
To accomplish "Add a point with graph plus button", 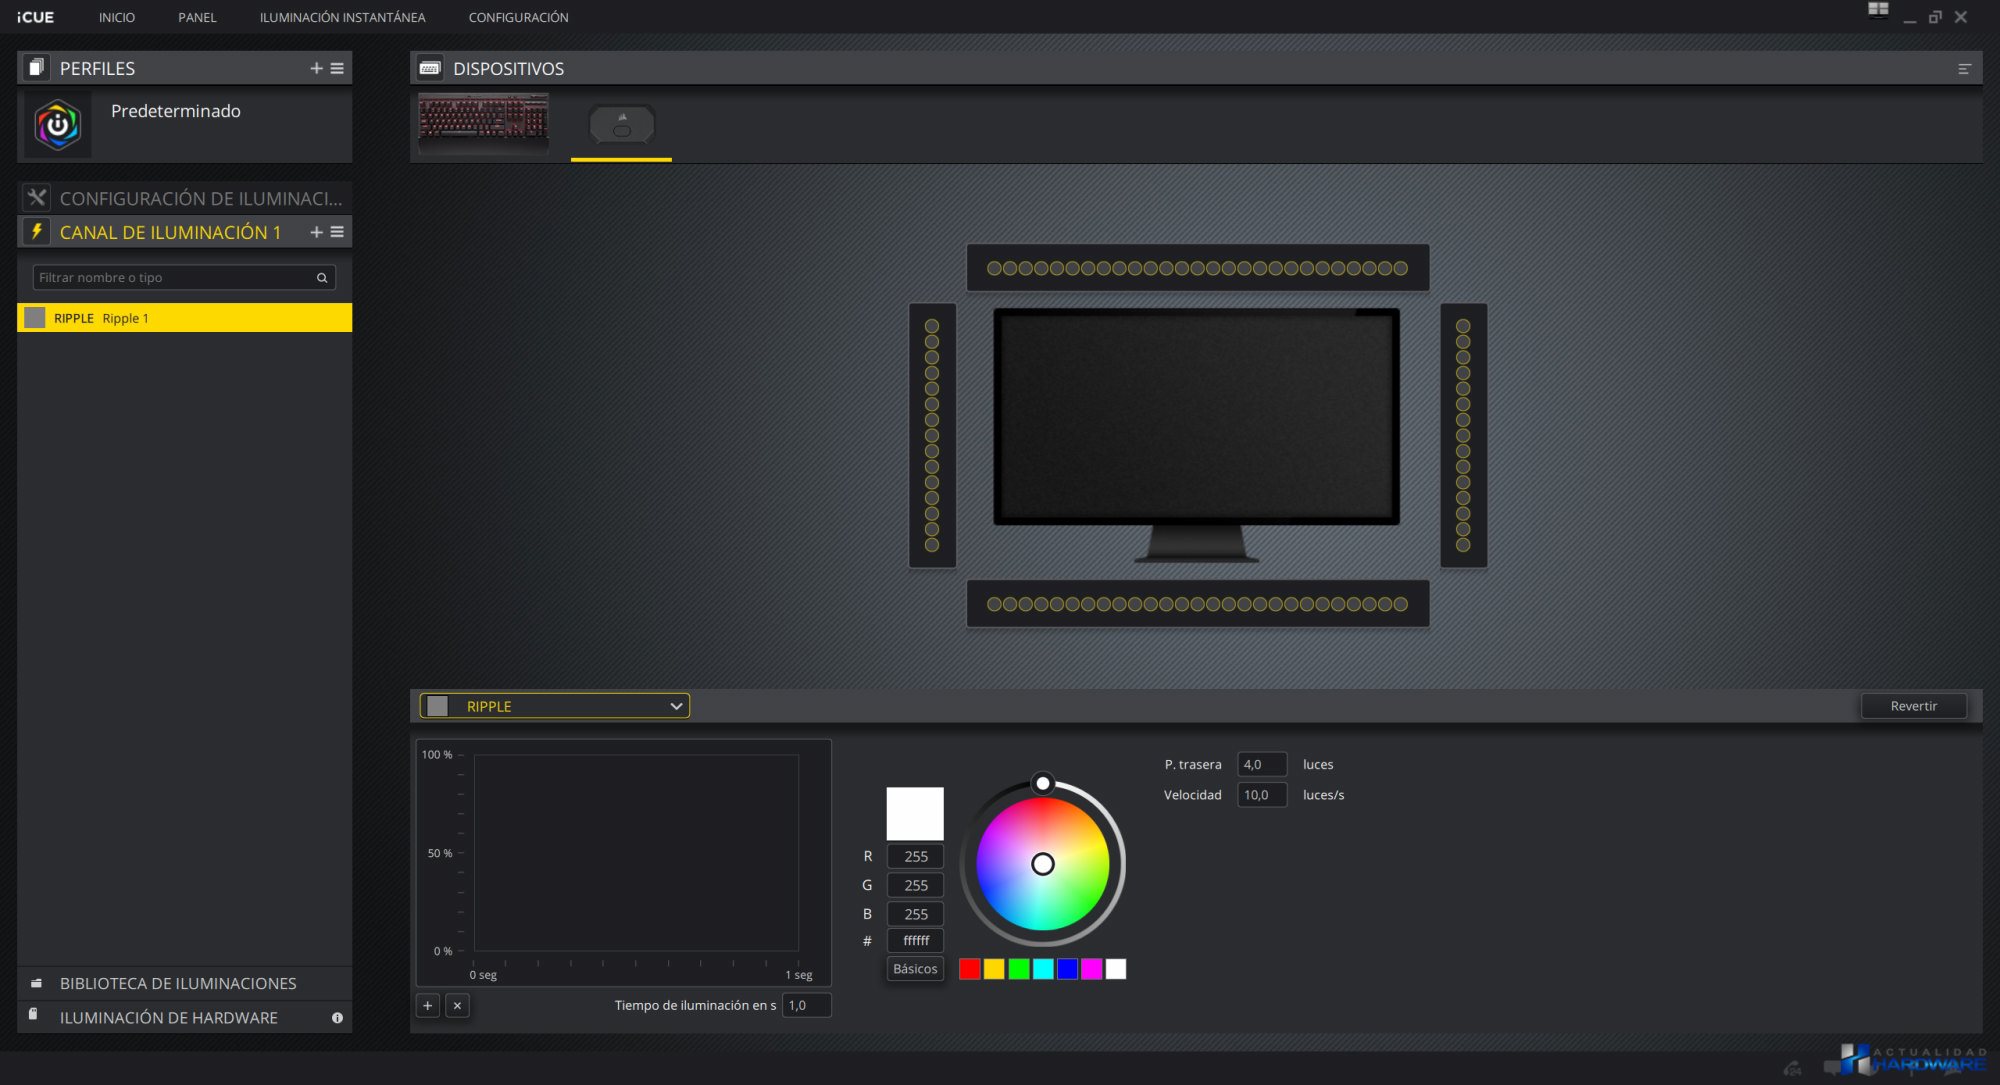I will click(428, 1005).
